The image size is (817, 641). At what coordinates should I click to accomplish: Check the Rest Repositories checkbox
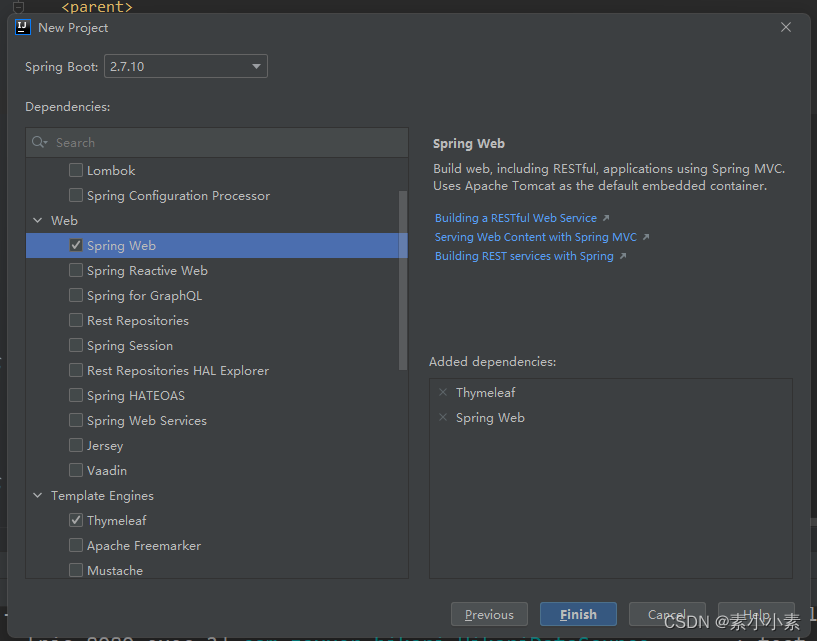[x=76, y=320]
